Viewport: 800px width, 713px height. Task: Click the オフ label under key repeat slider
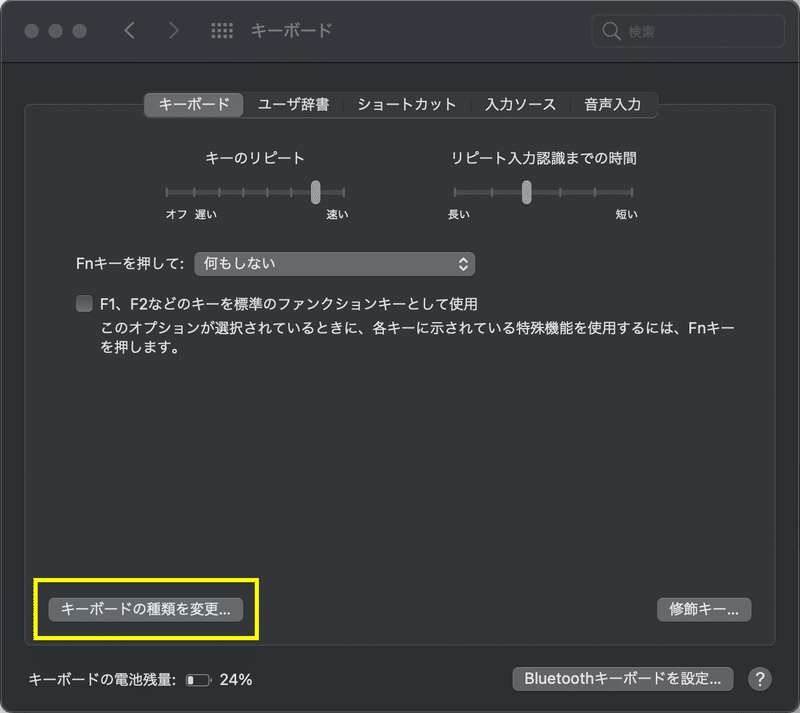(x=177, y=214)
